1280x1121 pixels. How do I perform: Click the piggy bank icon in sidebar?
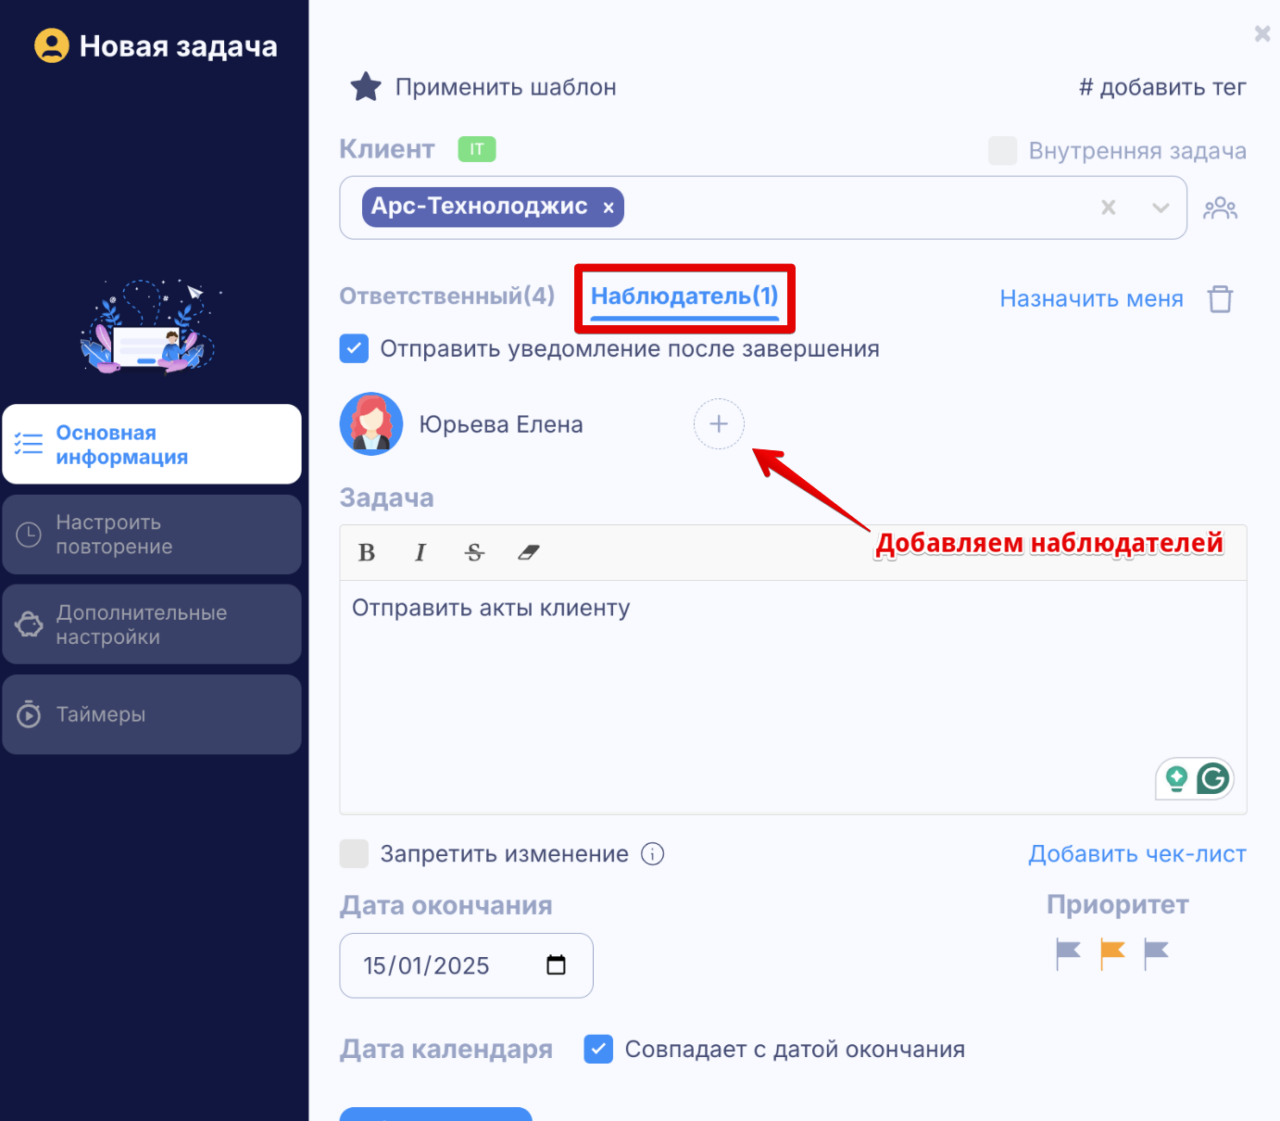tap(29, 624)
